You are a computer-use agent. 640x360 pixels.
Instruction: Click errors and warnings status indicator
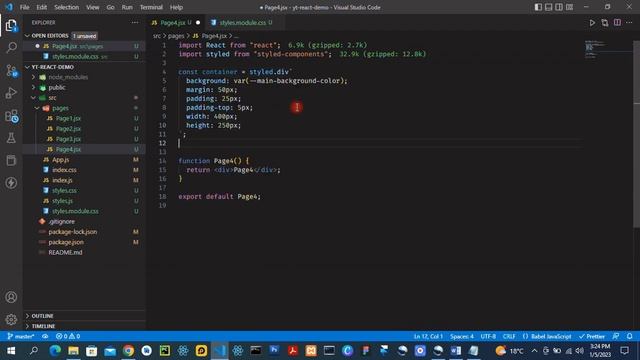(68, 336)
